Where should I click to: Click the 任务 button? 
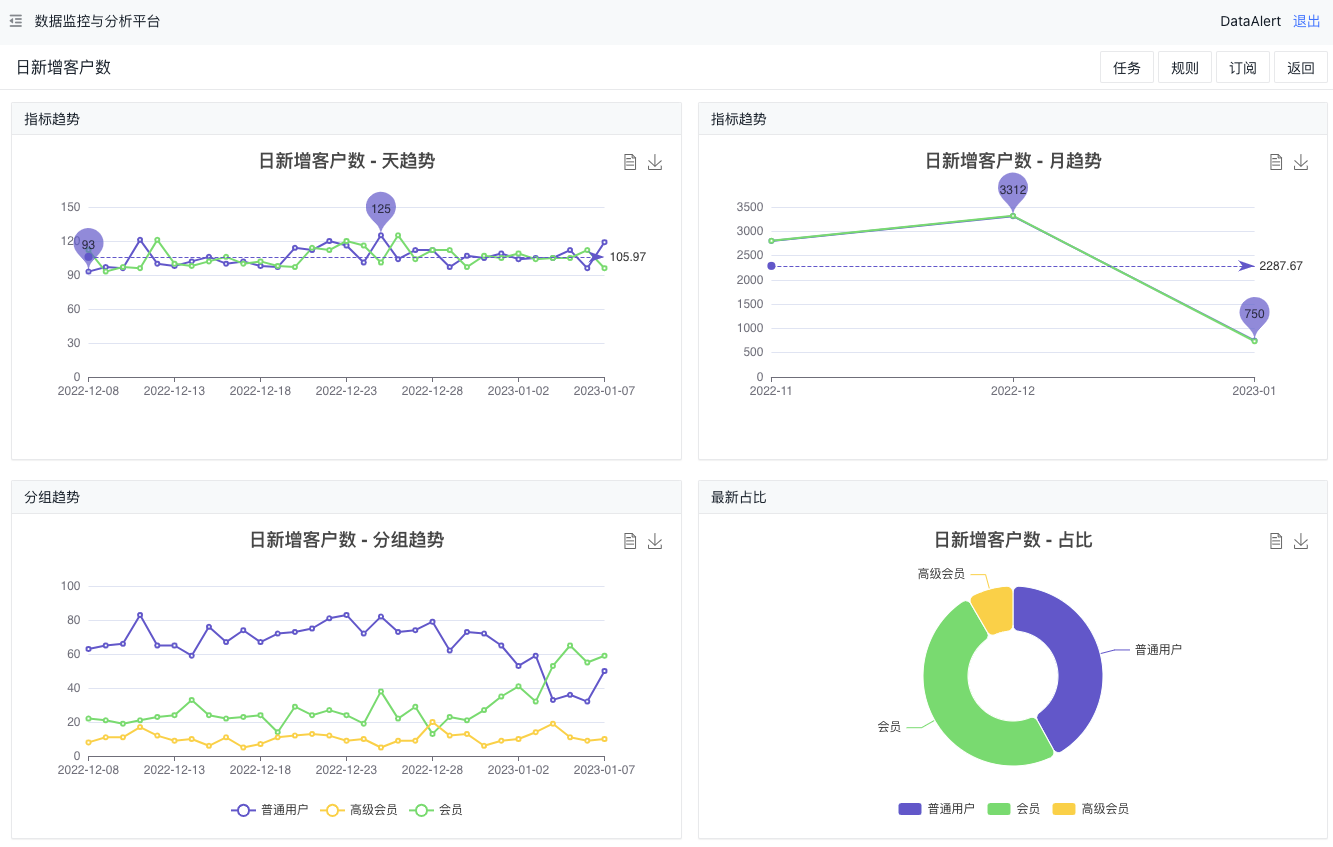(1127, 68)
